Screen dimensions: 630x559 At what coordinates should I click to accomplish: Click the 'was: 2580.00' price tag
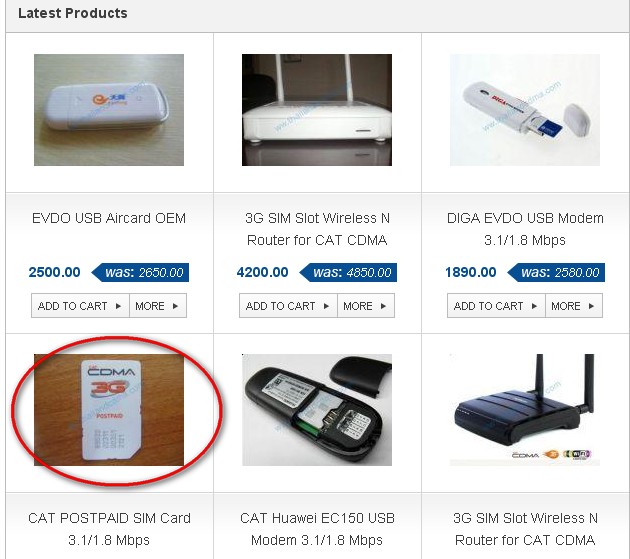556,272
